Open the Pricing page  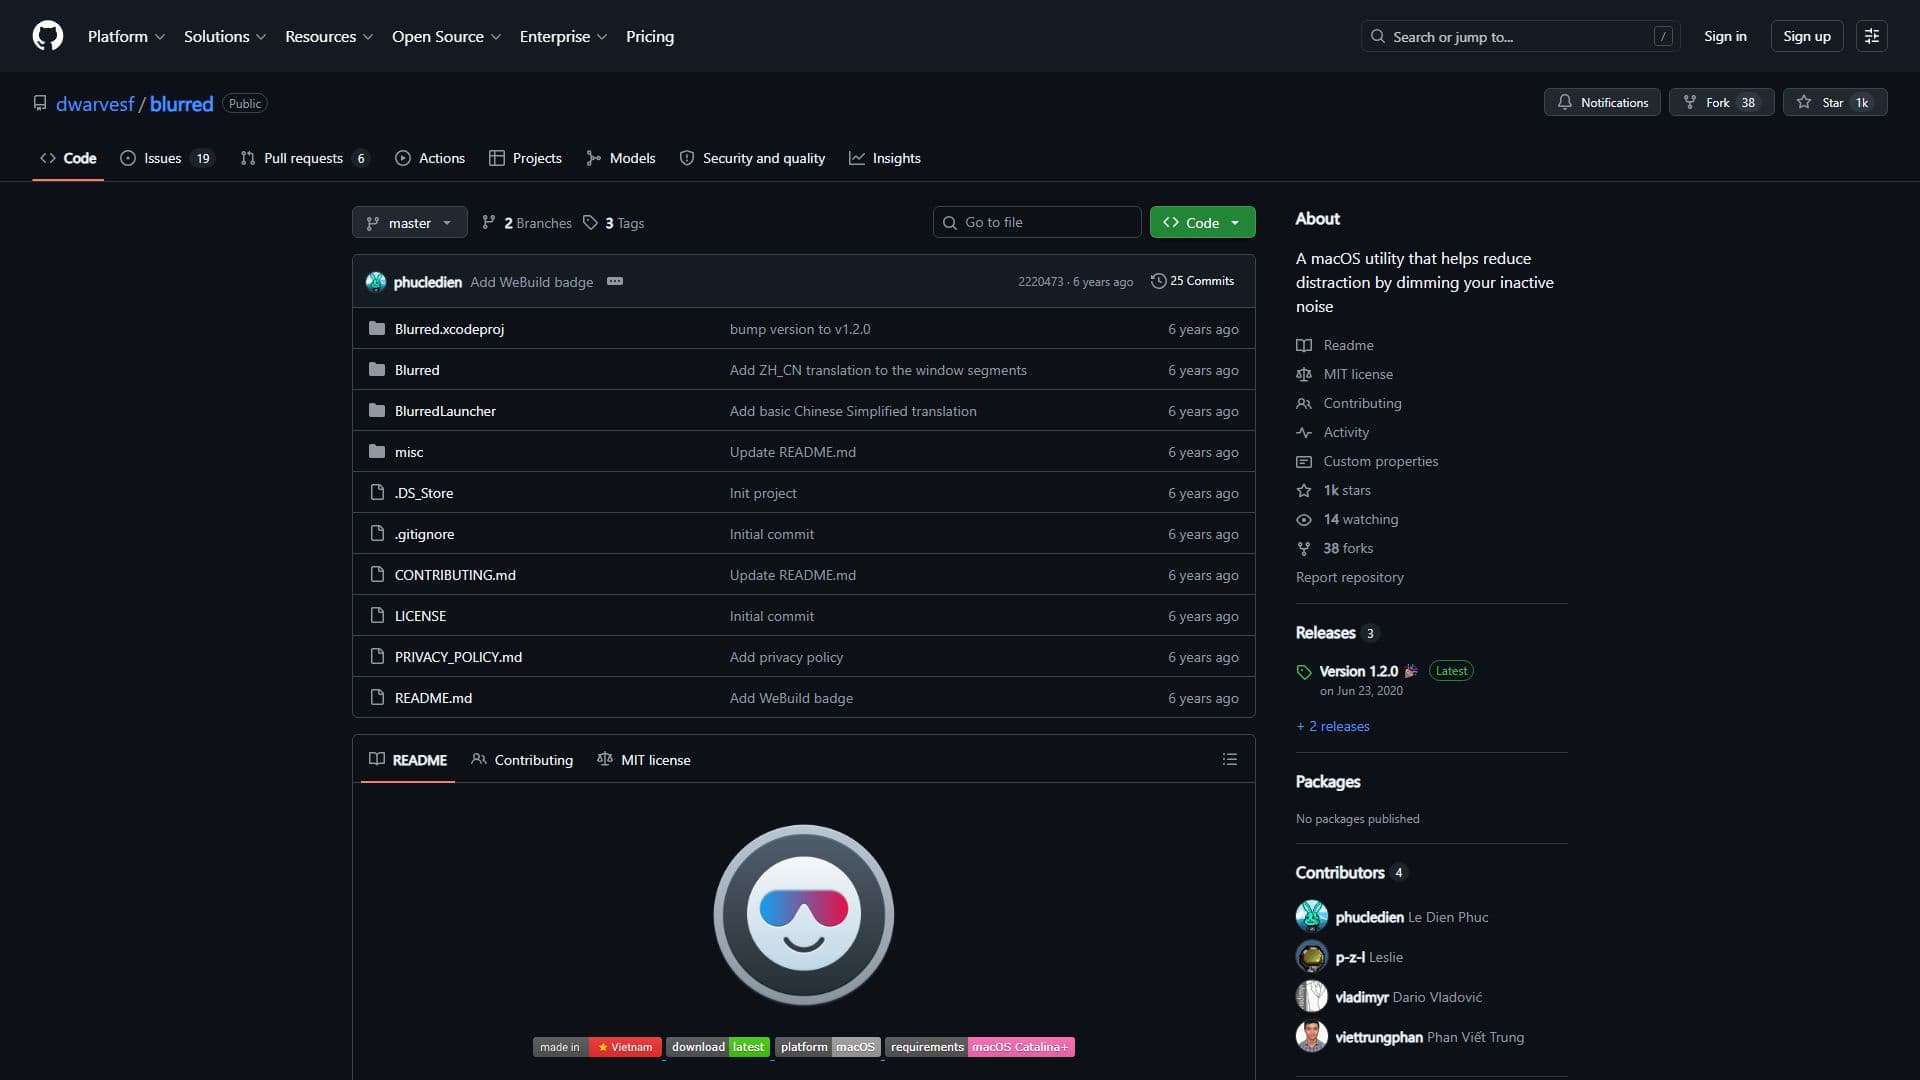click(x=649, y=36)
